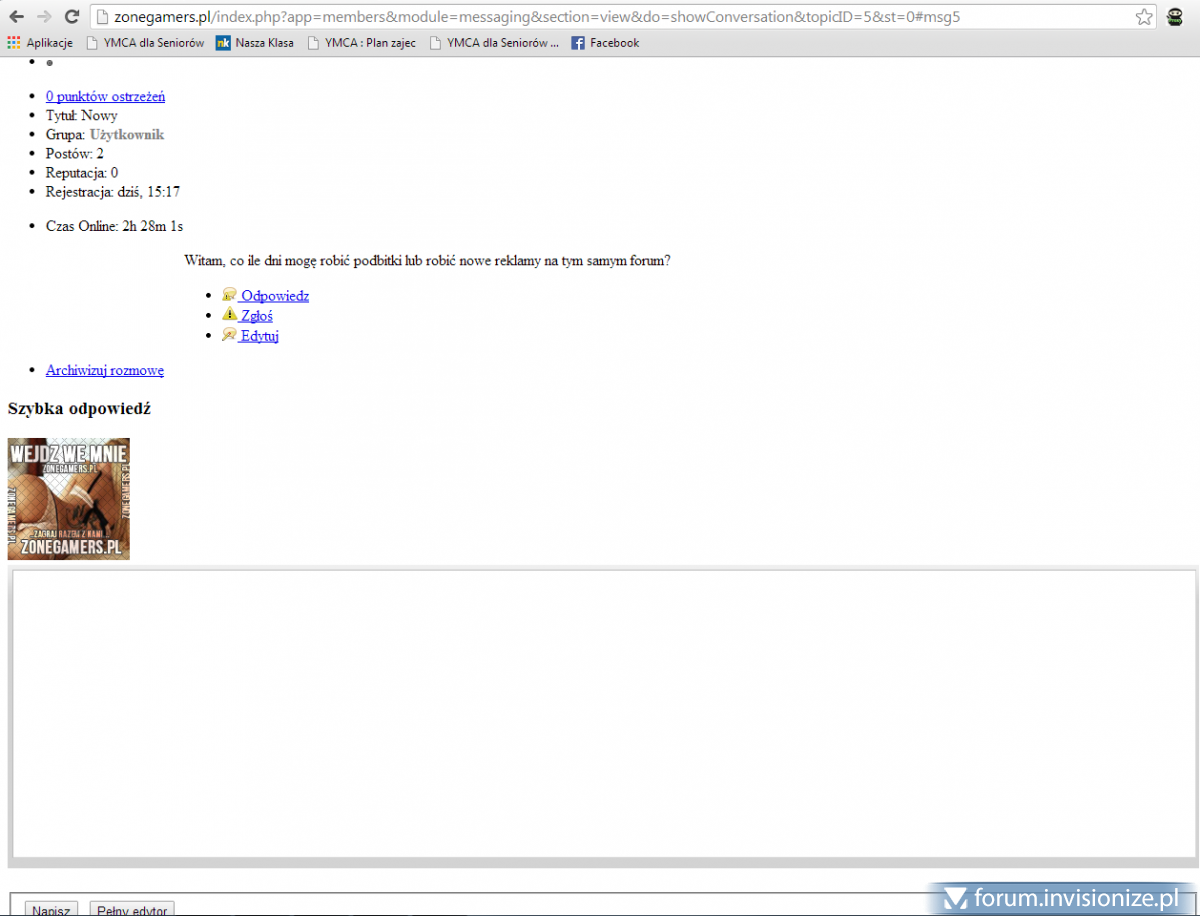The image size is (1200, 916).
Task: Click the Pełny edytor button
Action: (132, 909)
